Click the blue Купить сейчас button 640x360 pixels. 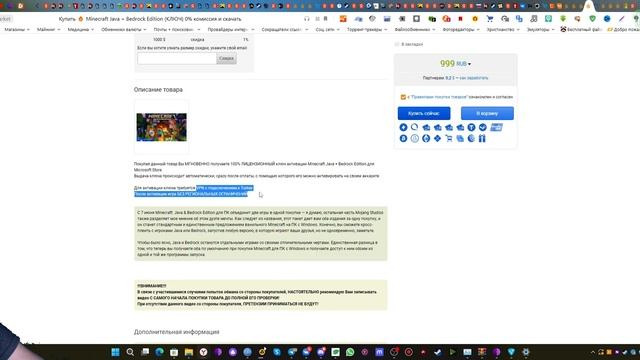(x=424, y=113)
